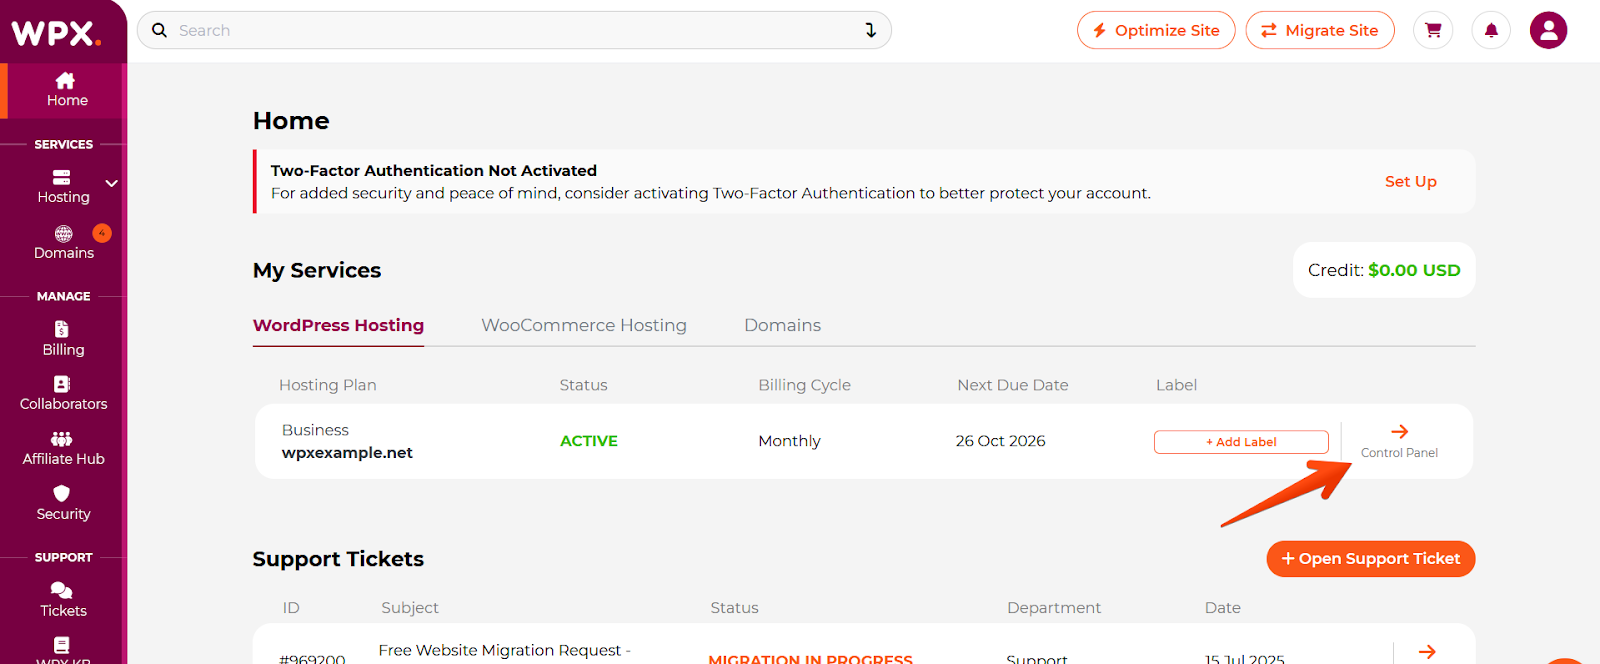Click the Credit $0.00 USD balance

tap(1384, 270)
